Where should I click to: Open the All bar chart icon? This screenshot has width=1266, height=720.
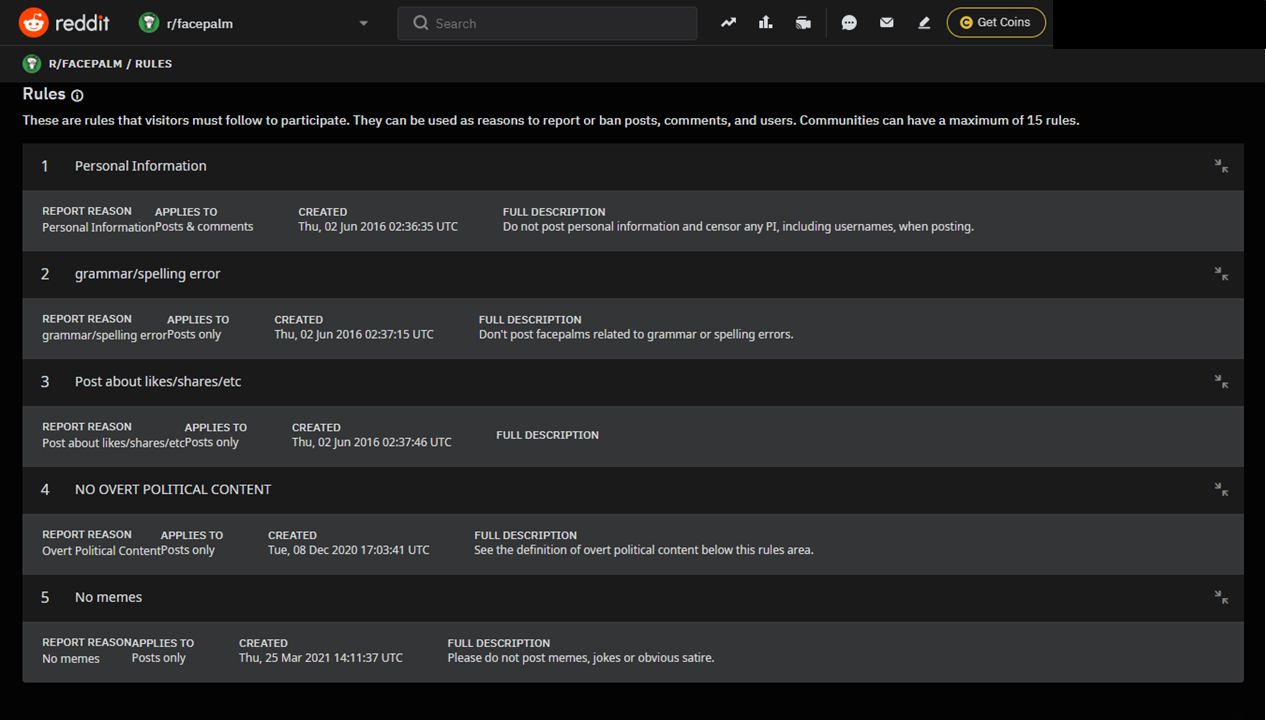click(766, 23)
